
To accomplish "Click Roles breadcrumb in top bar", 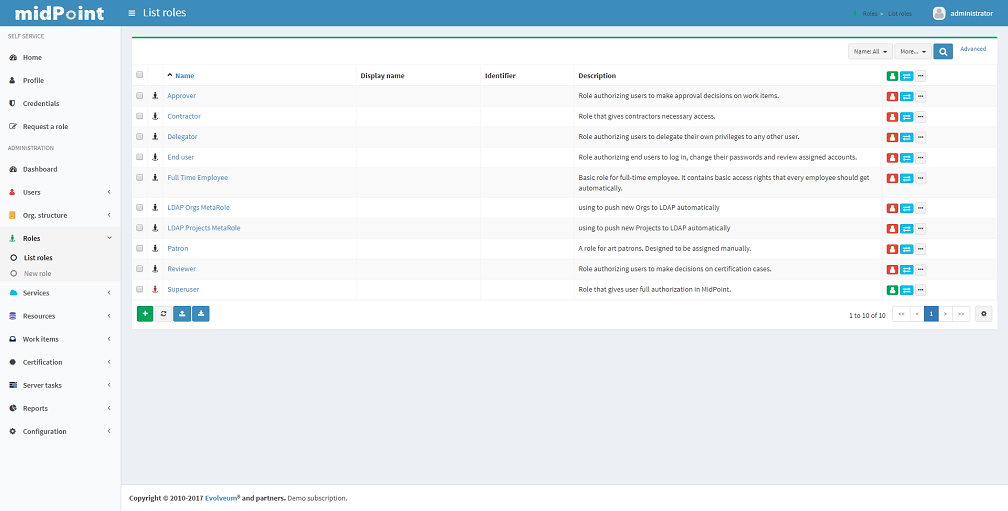I will pyautogui.click(x=869, y=13).
